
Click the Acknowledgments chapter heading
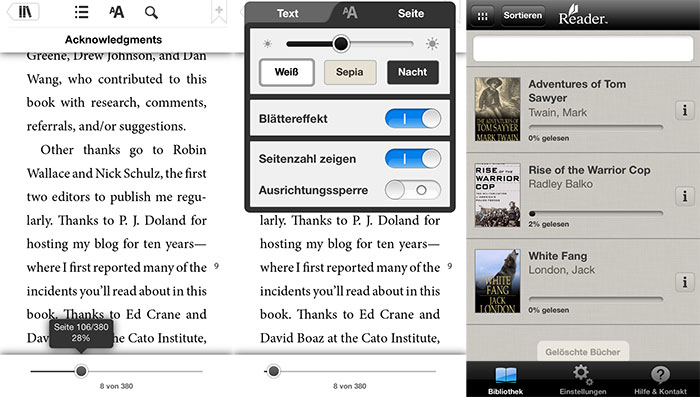[x=113, y=40]
